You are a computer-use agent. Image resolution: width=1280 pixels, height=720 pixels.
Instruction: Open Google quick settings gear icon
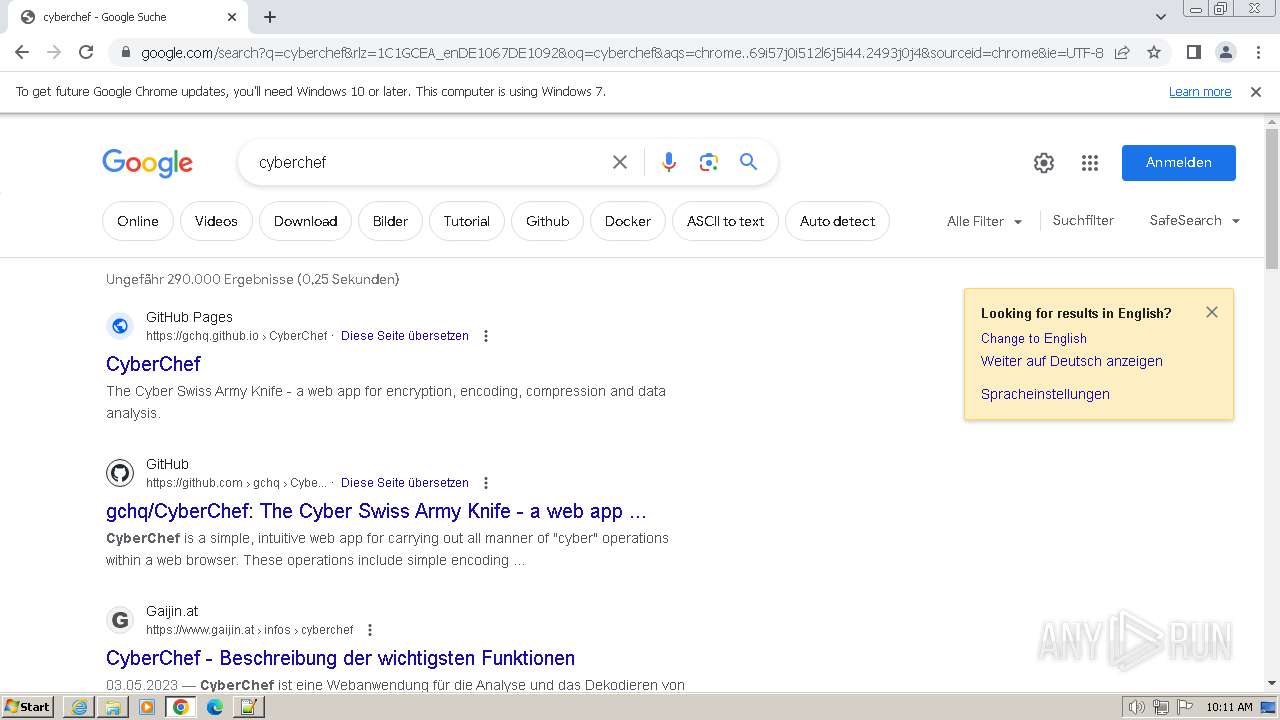point(1044,163)
